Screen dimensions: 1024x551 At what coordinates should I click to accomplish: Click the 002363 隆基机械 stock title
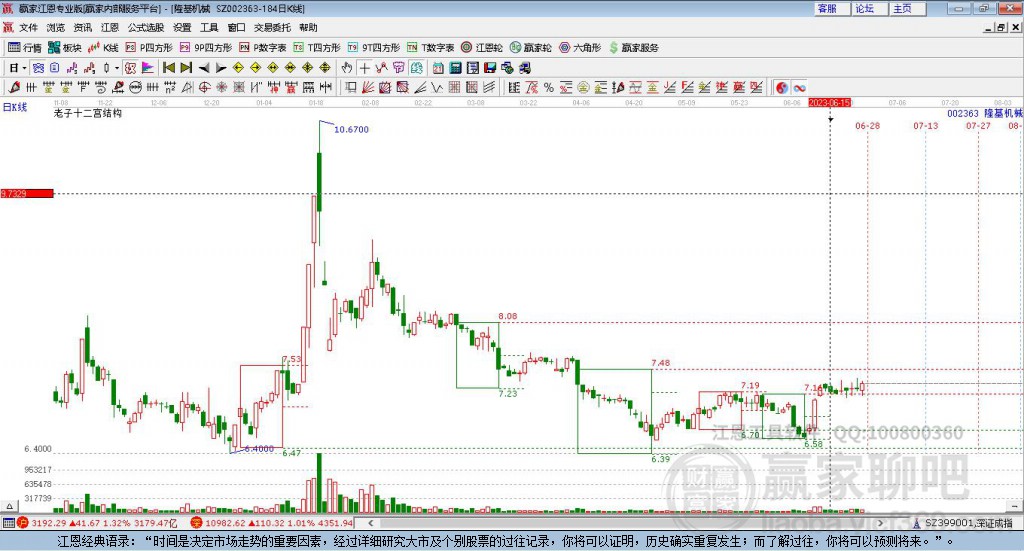pos(985,114)
